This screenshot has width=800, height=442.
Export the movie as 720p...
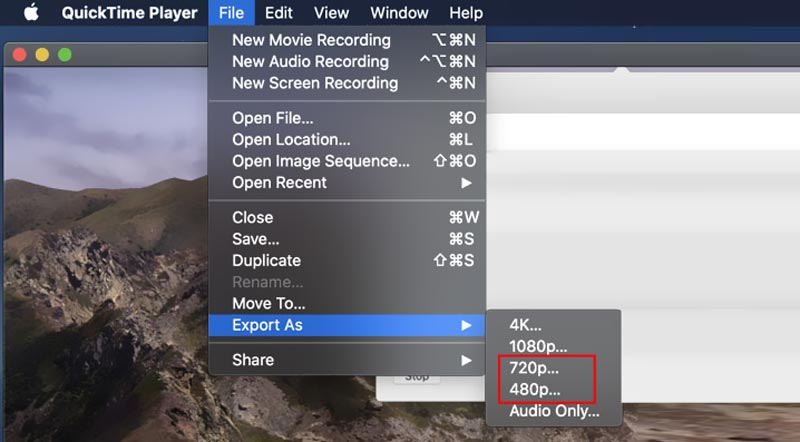pyautogui.click(x=554, y=367)
